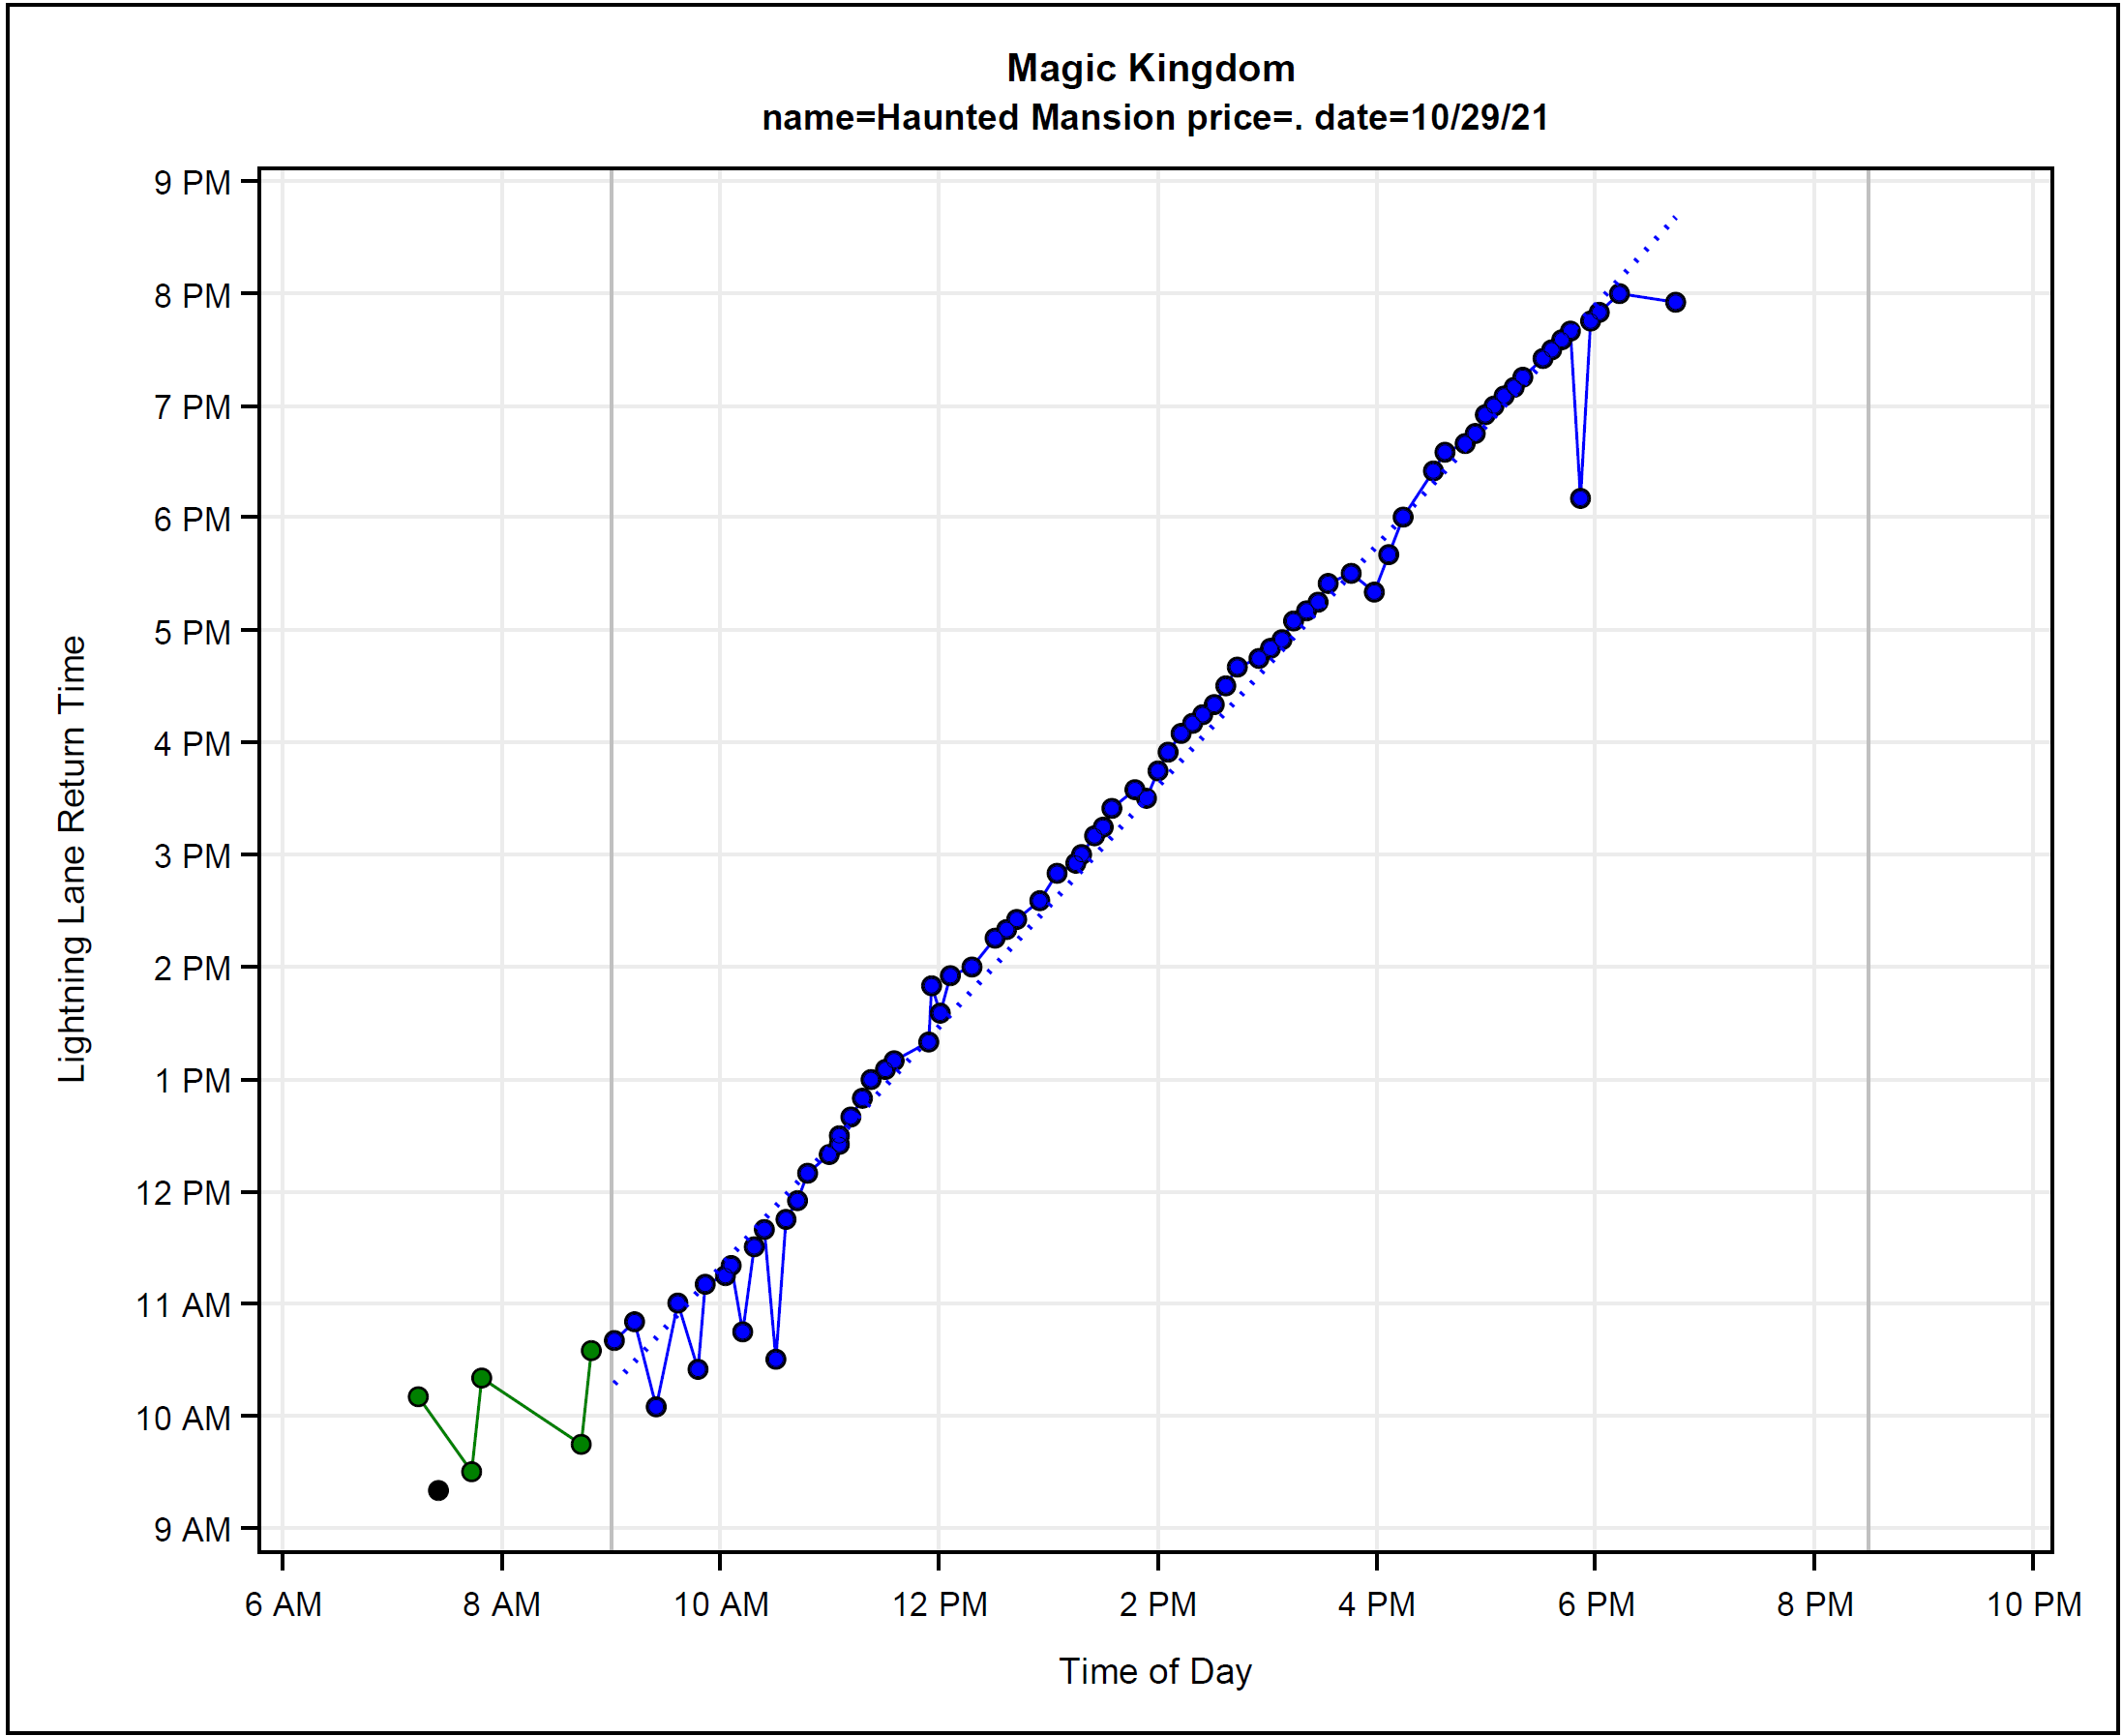Click the 6 AM x-axis tick label
The height and width of the screenshot is (1736, 2123).
pyautogui.click(x=283, y=1604)
